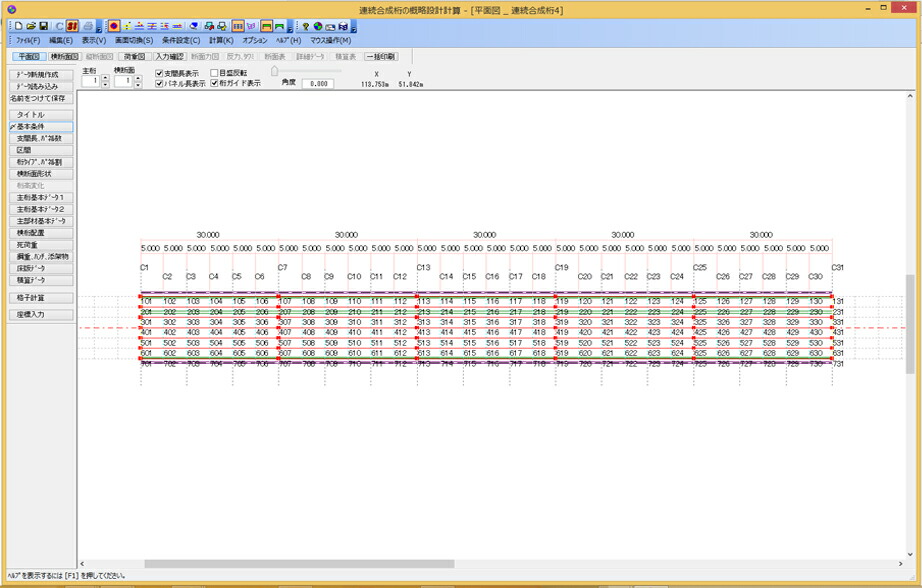Click the help question mark icon
The height and width of the screenshot is (588, 922).
305,26
